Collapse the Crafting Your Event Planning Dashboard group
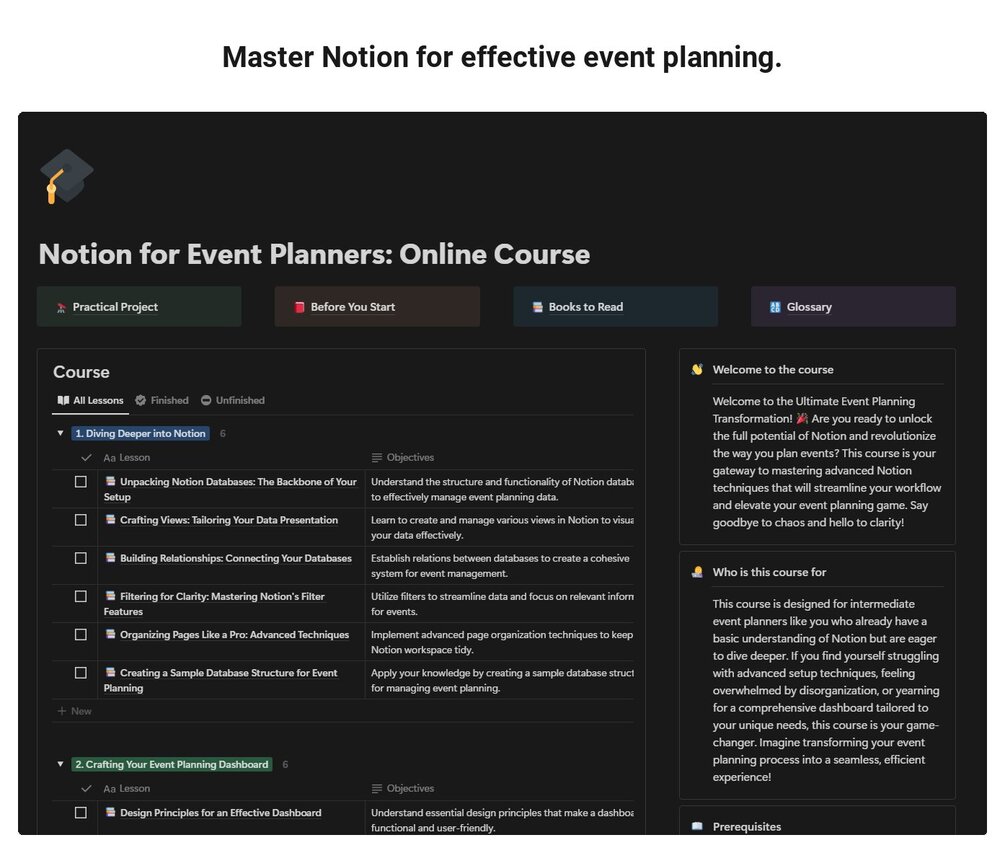 coord(60,765)
